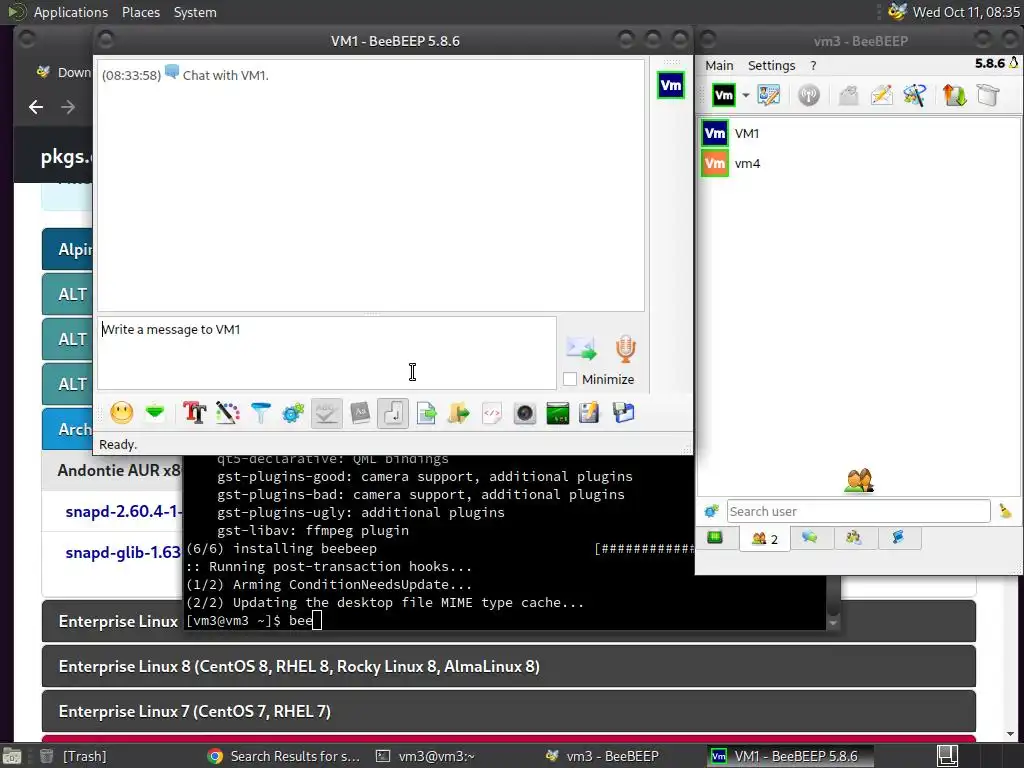This screenshot has width=1024, height=768.
Task: Click the green chalkboard icon
Action: (x=557, y=413)
